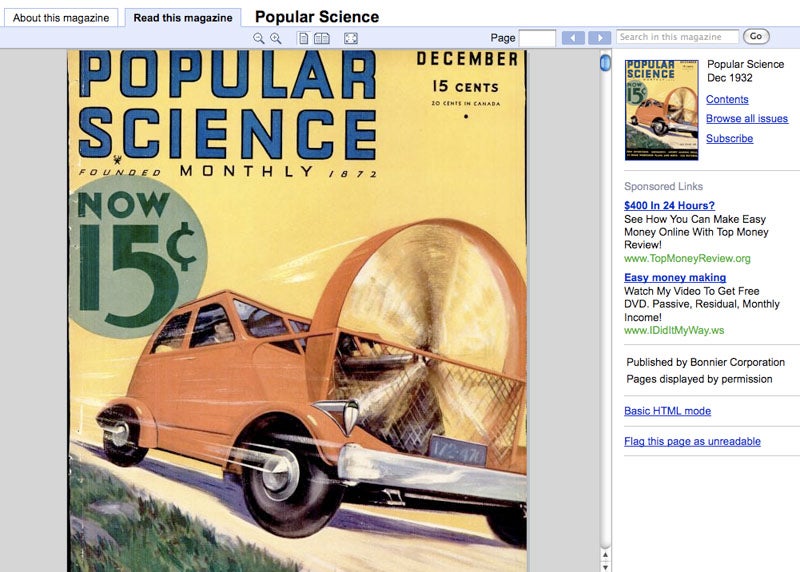Click 'Published by Bonnier Corporation' text
This screenshot has width=800, height=572.
point(706,362)
